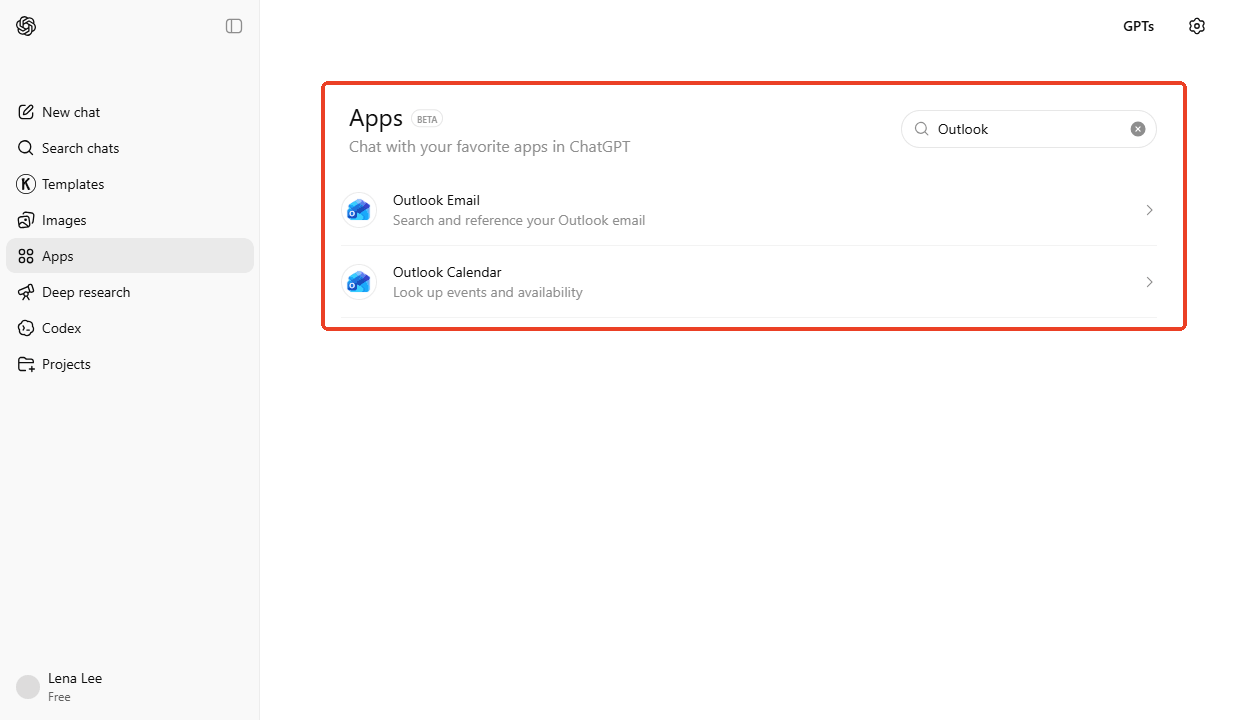Collapse the sidebar
The width and height of the screenshot is (1238, 720).
click(234, 26)
